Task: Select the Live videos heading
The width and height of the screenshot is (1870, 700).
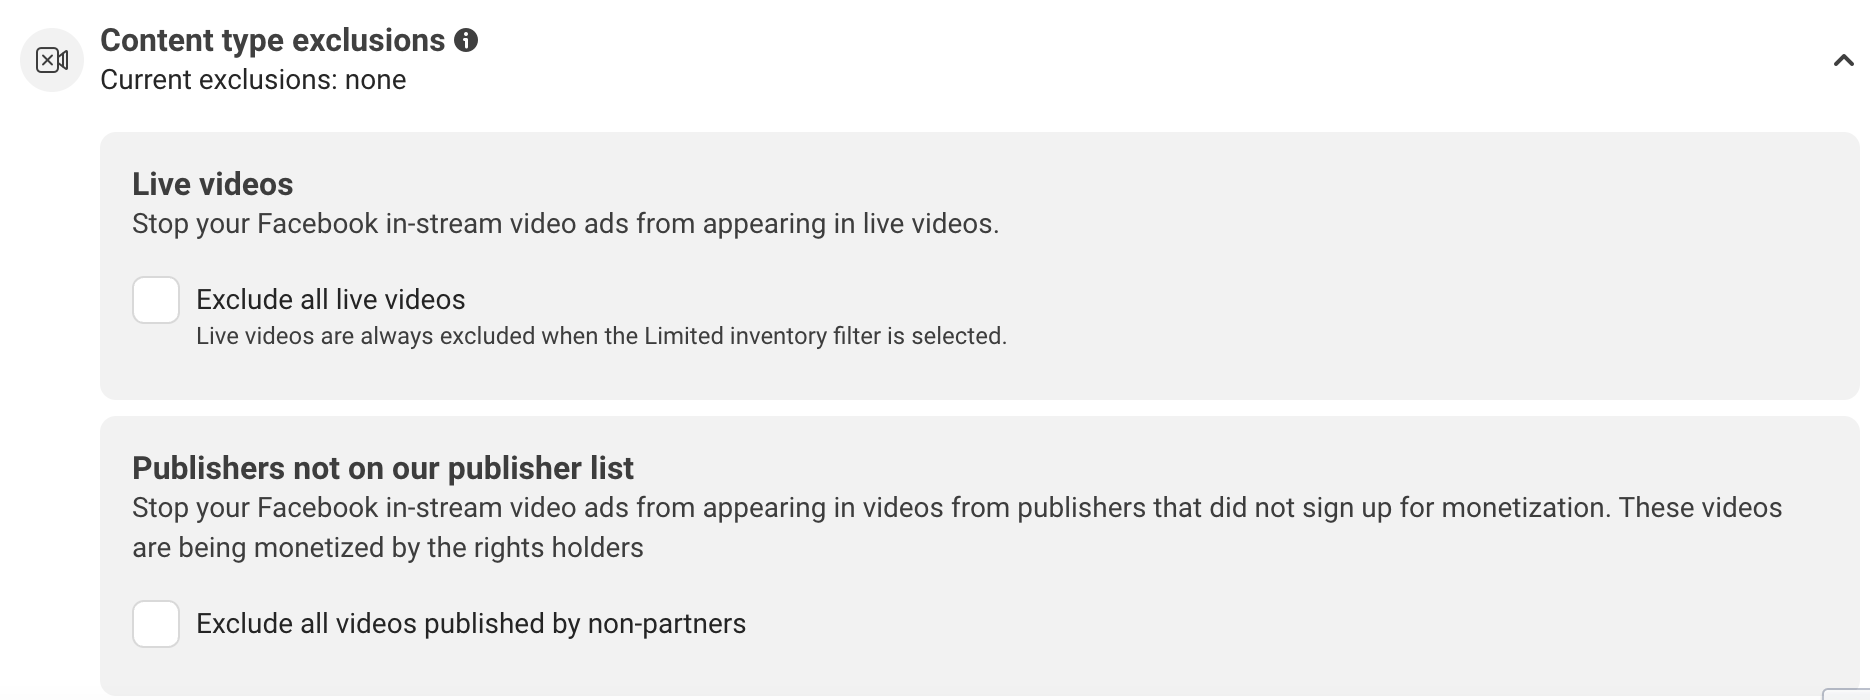Action: coord(213,184)
